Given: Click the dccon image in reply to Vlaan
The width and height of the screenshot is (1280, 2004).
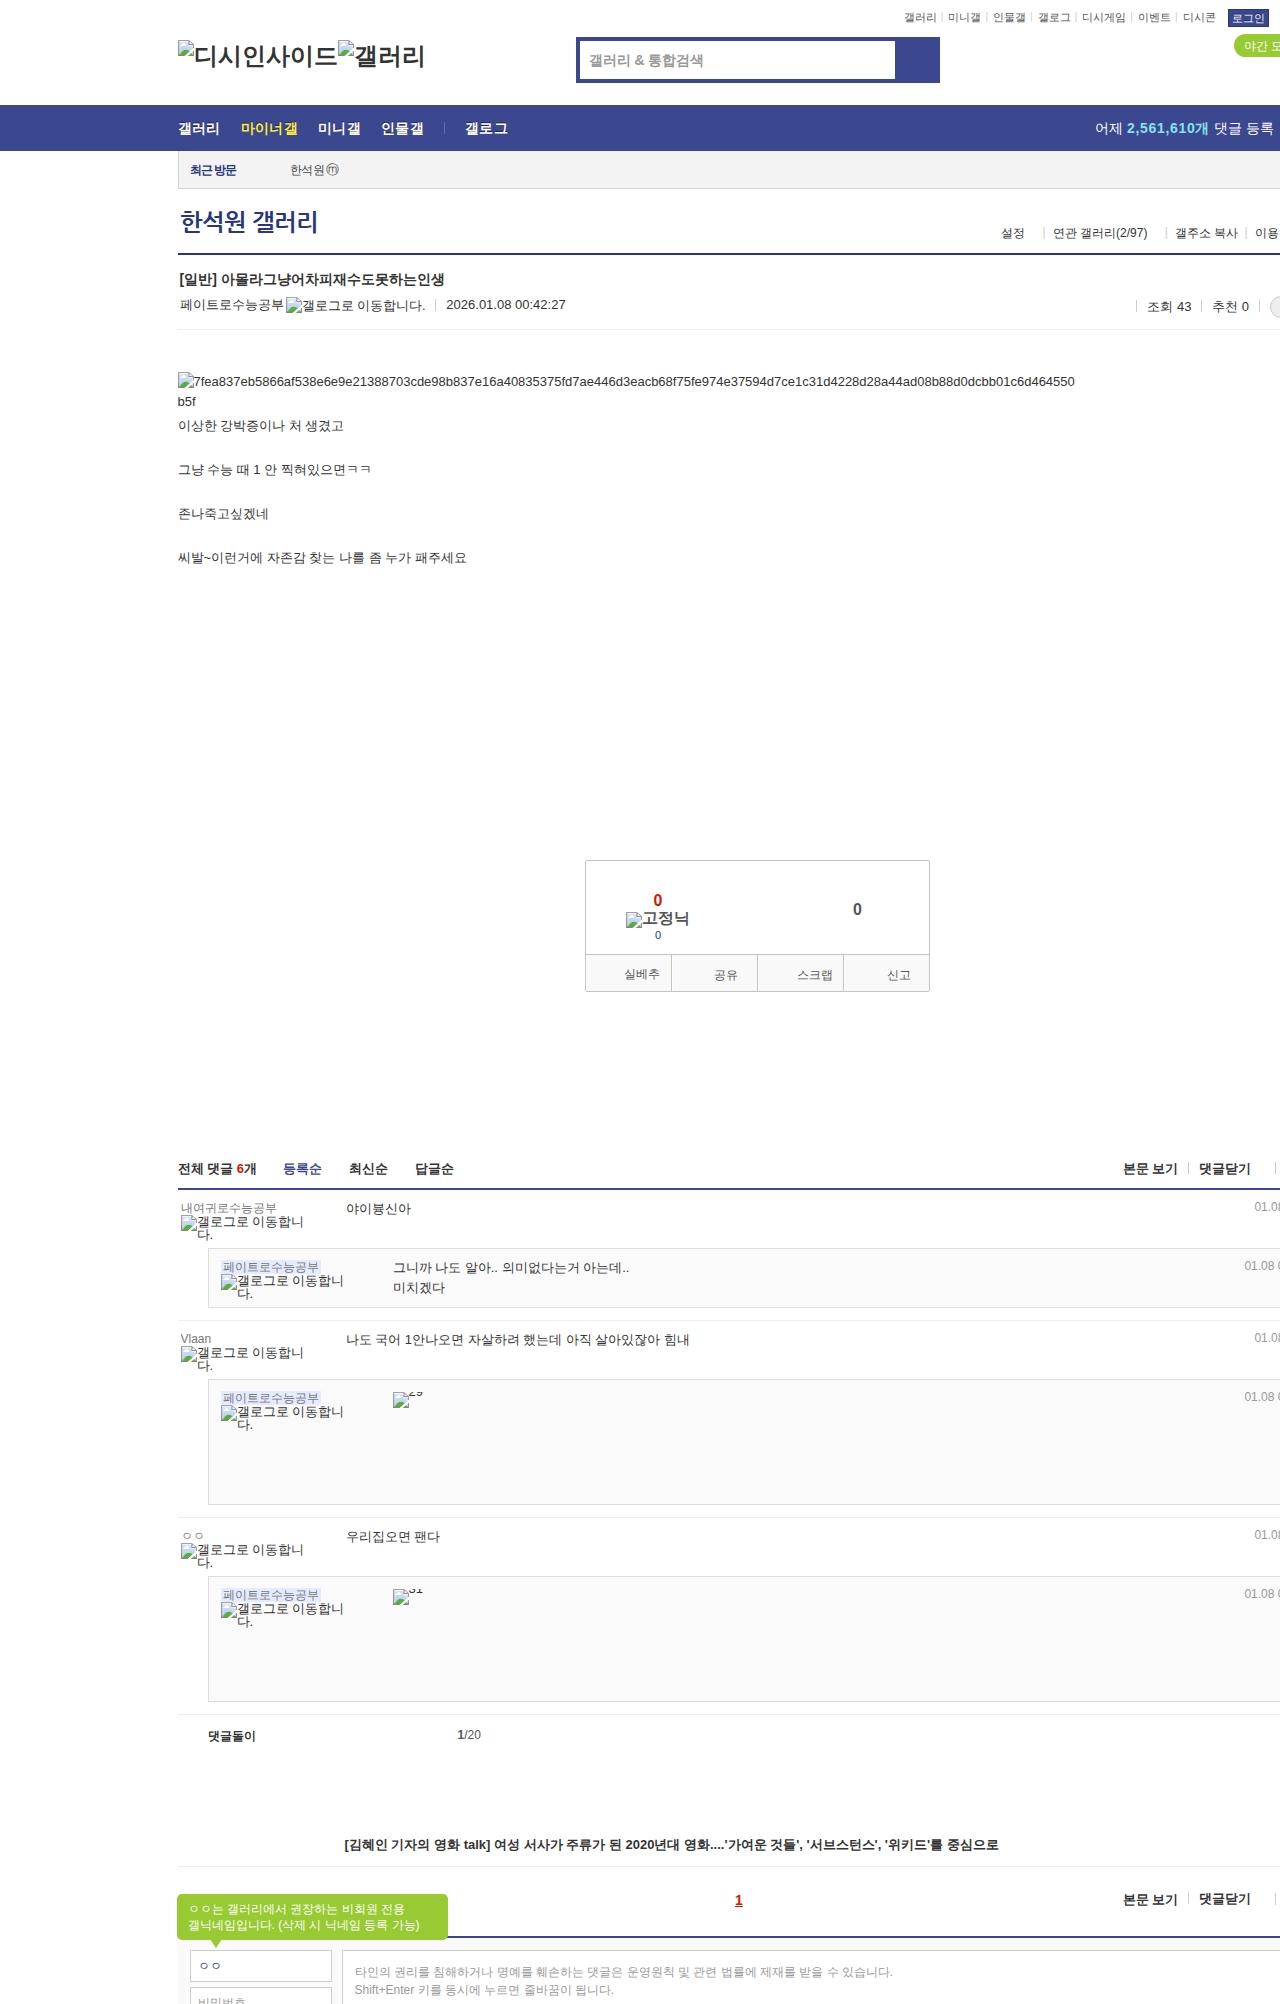Looking at the screenshot, I should point(408,1400).
